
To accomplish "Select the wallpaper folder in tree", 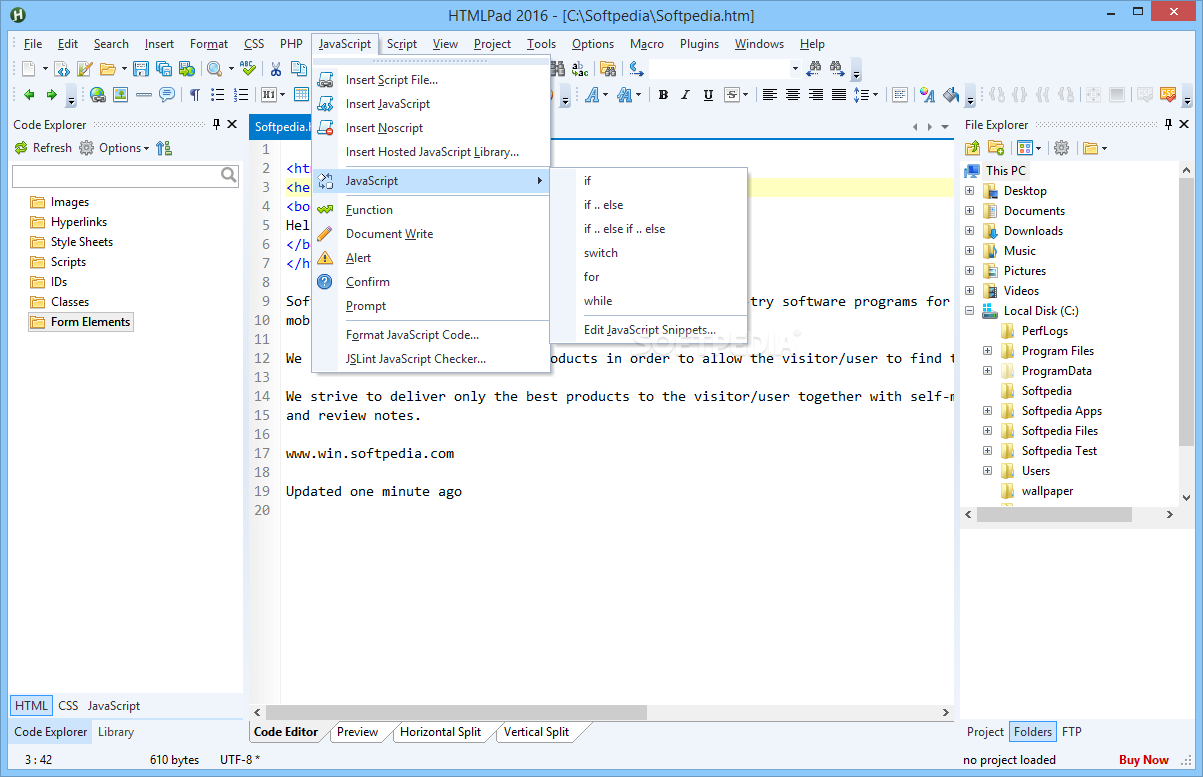I will click(1047, 491).
